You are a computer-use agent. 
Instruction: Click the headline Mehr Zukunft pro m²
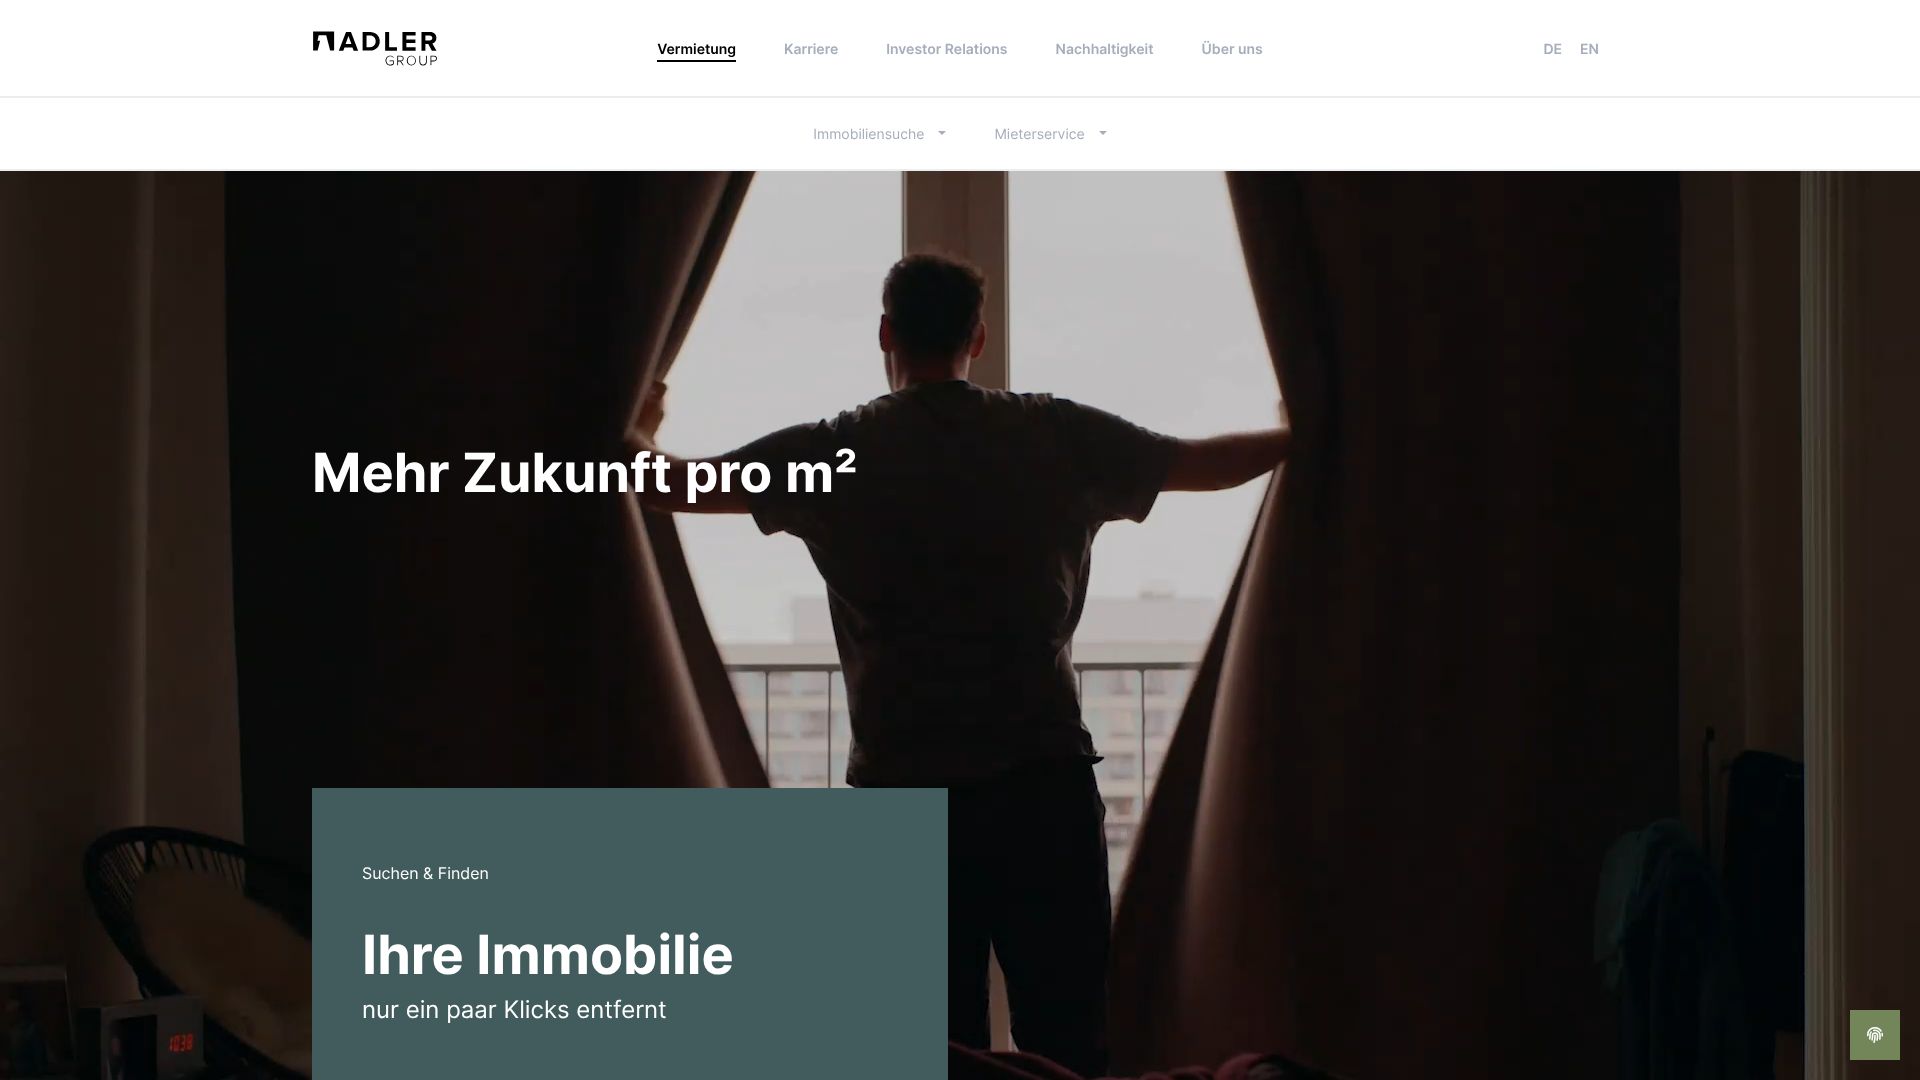(584, 472)
